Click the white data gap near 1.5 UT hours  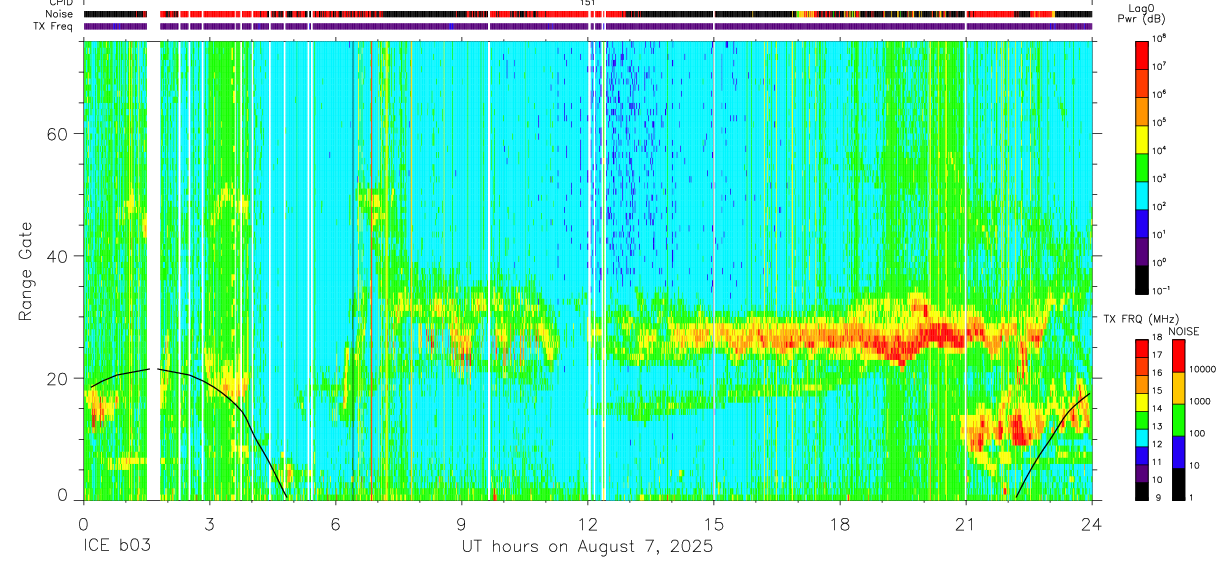(153, 270)
